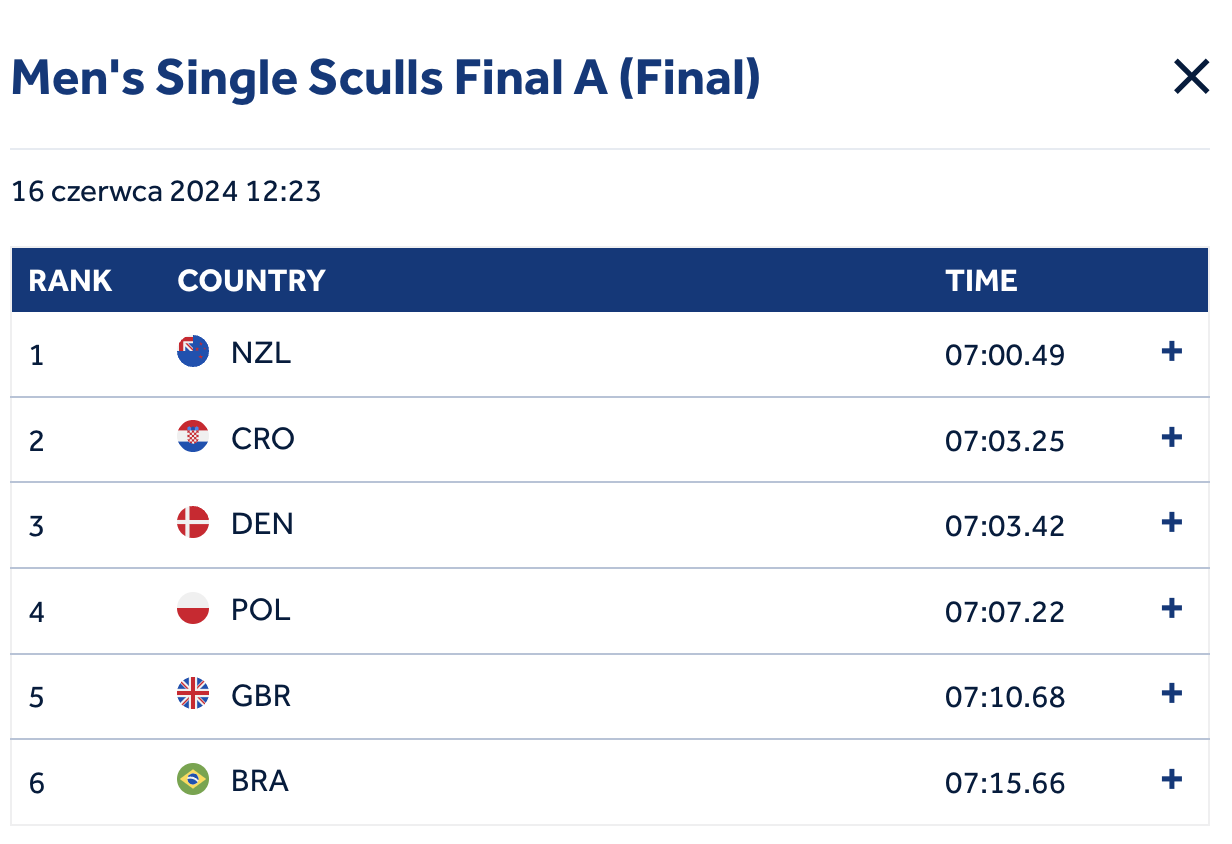Click the winning time 07:00.49
1232x844 pixels.
[1005, 355]
